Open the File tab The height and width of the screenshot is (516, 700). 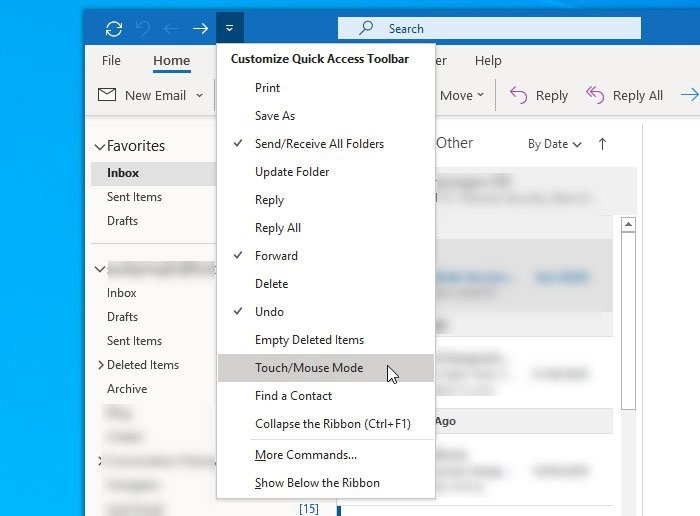(111, 60)
